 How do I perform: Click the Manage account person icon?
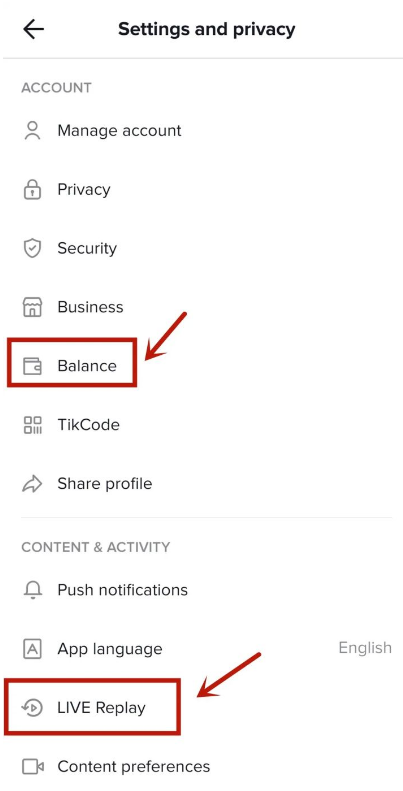tap(33, 131)
